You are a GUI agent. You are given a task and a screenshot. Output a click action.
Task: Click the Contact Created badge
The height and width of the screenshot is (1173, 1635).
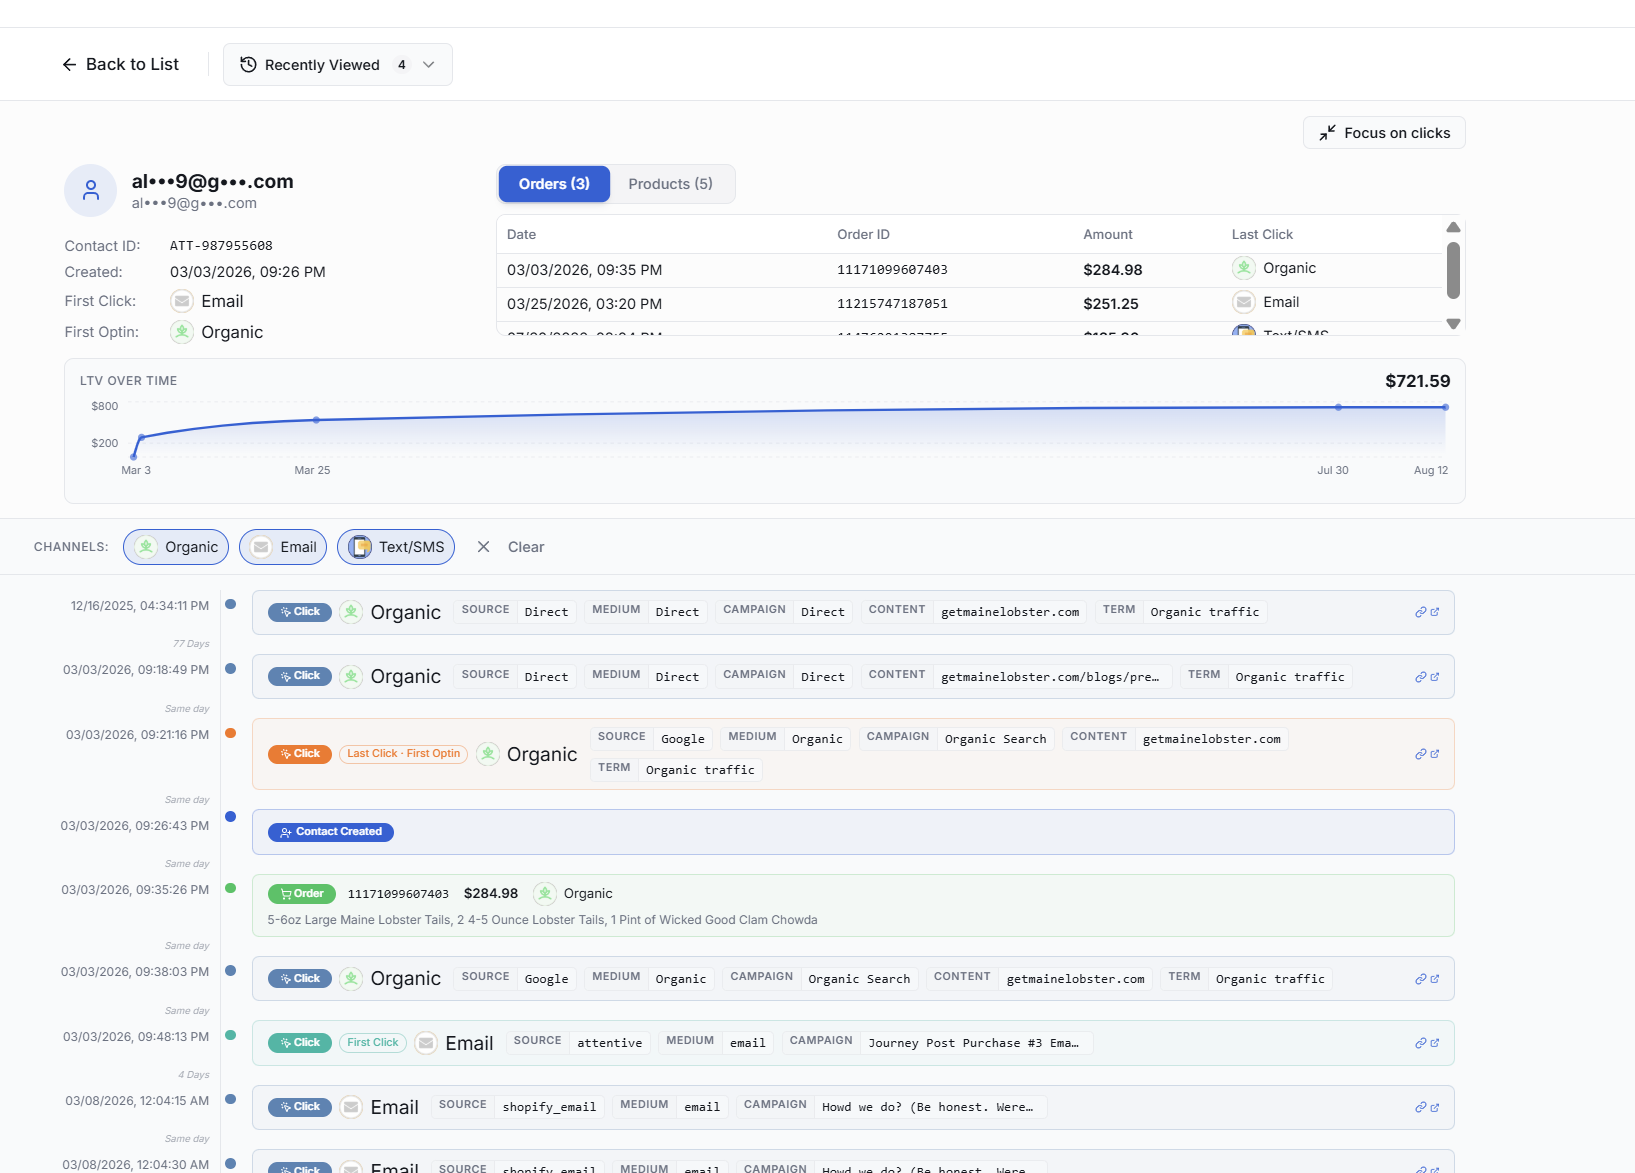(x=331, y=832)
